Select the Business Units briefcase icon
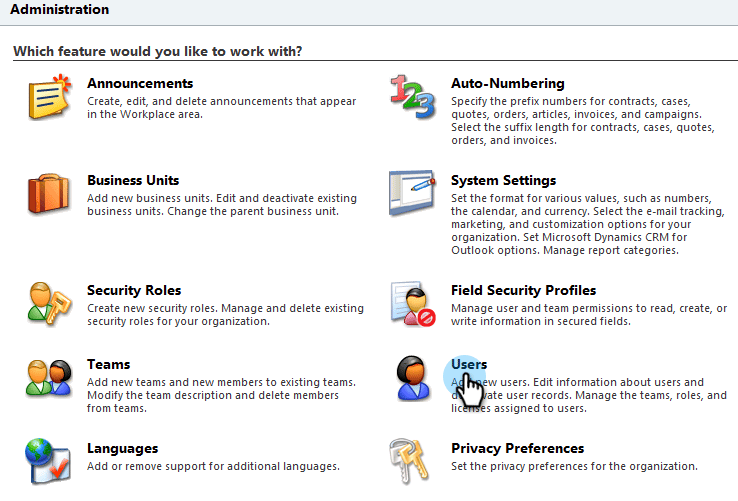 [49, 194]
